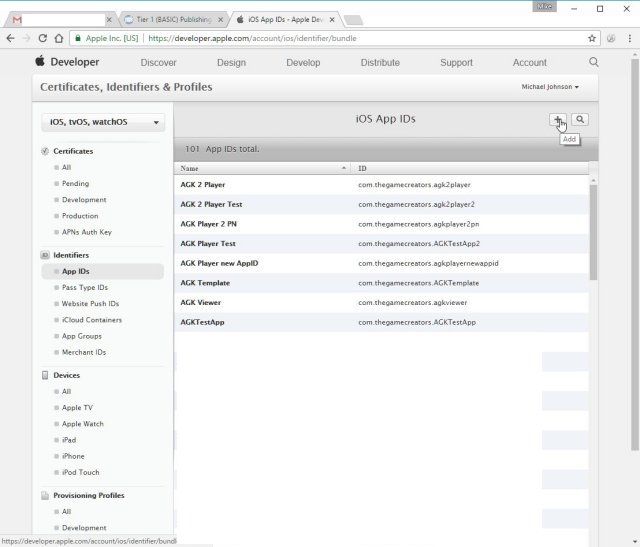Screen dimensions: 640x547
Task: Close the Tier 1 (BASIC) Publishing tab
Action: coord(220,20)
